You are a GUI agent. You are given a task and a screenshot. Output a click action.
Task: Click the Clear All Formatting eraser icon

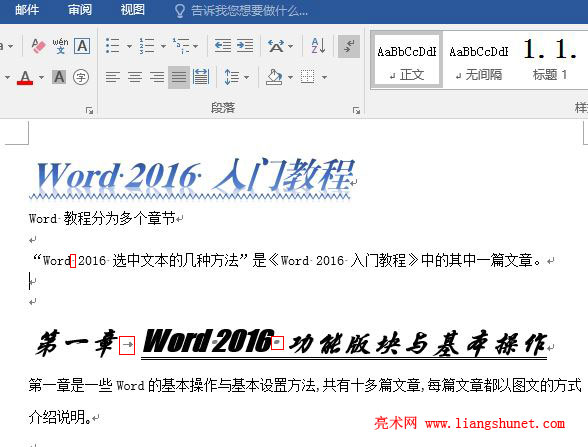tap(38, 46)
